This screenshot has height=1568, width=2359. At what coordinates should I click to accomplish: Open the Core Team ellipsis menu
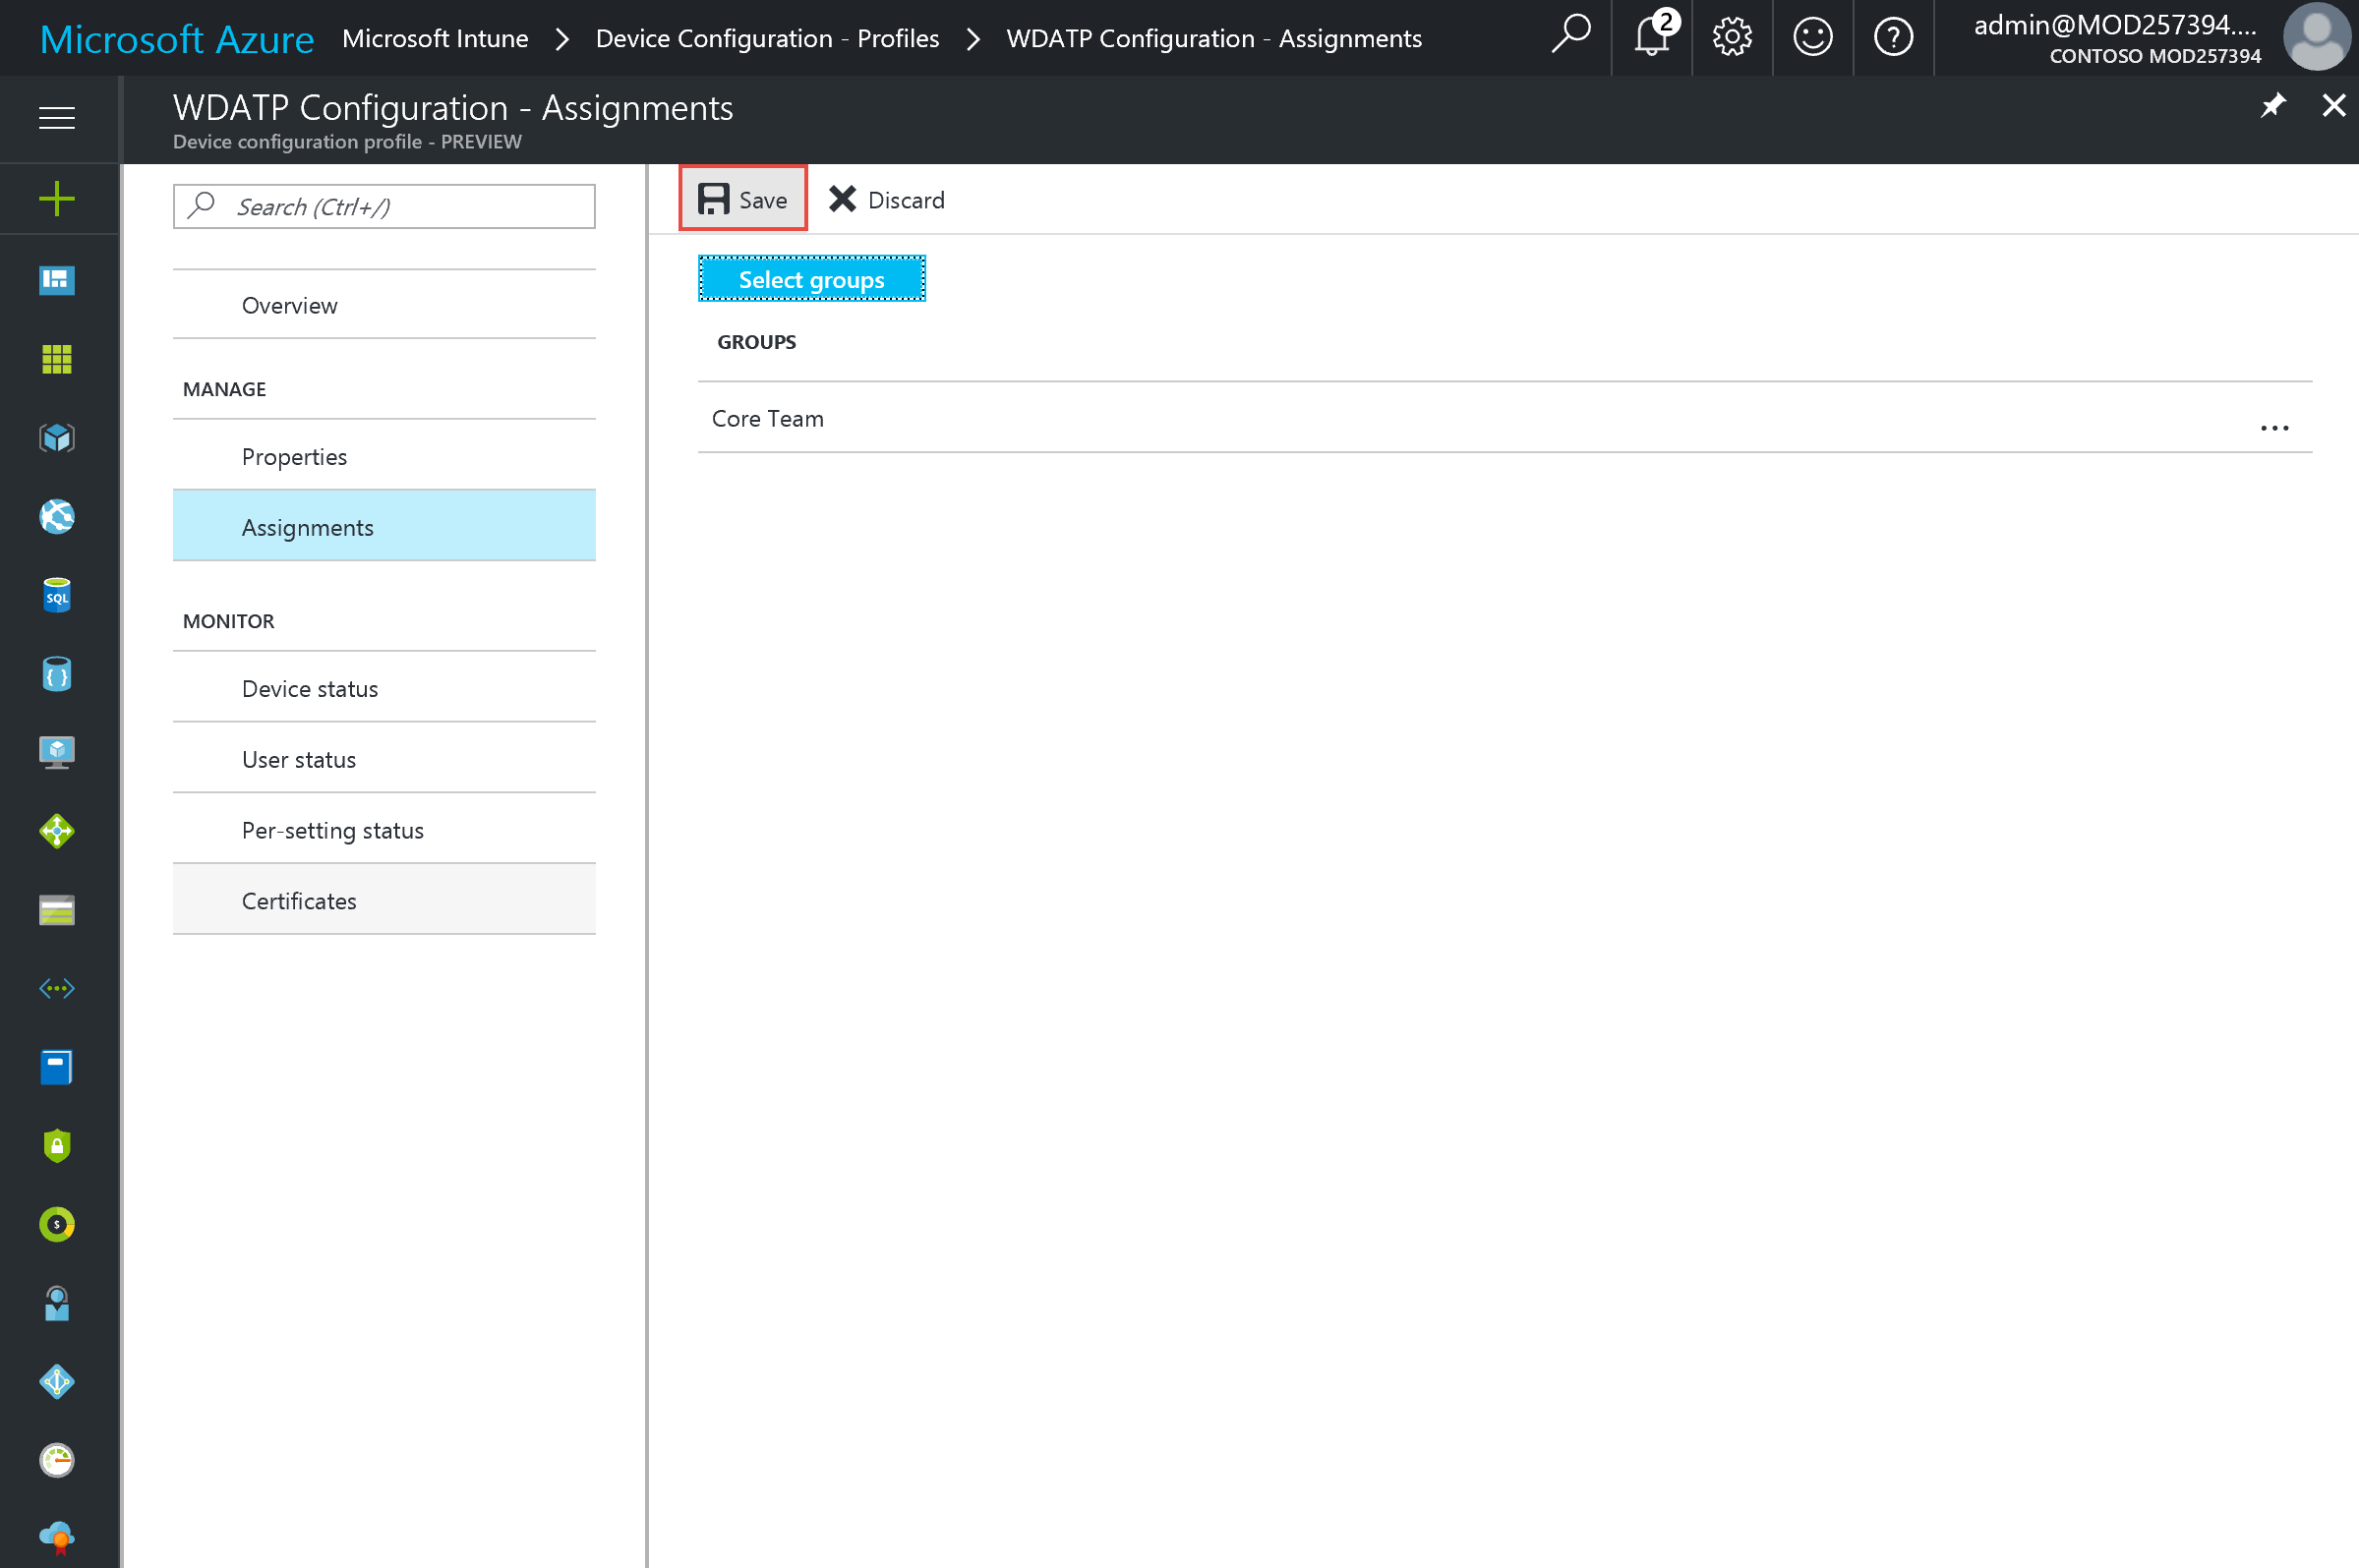click(2273, 428)
